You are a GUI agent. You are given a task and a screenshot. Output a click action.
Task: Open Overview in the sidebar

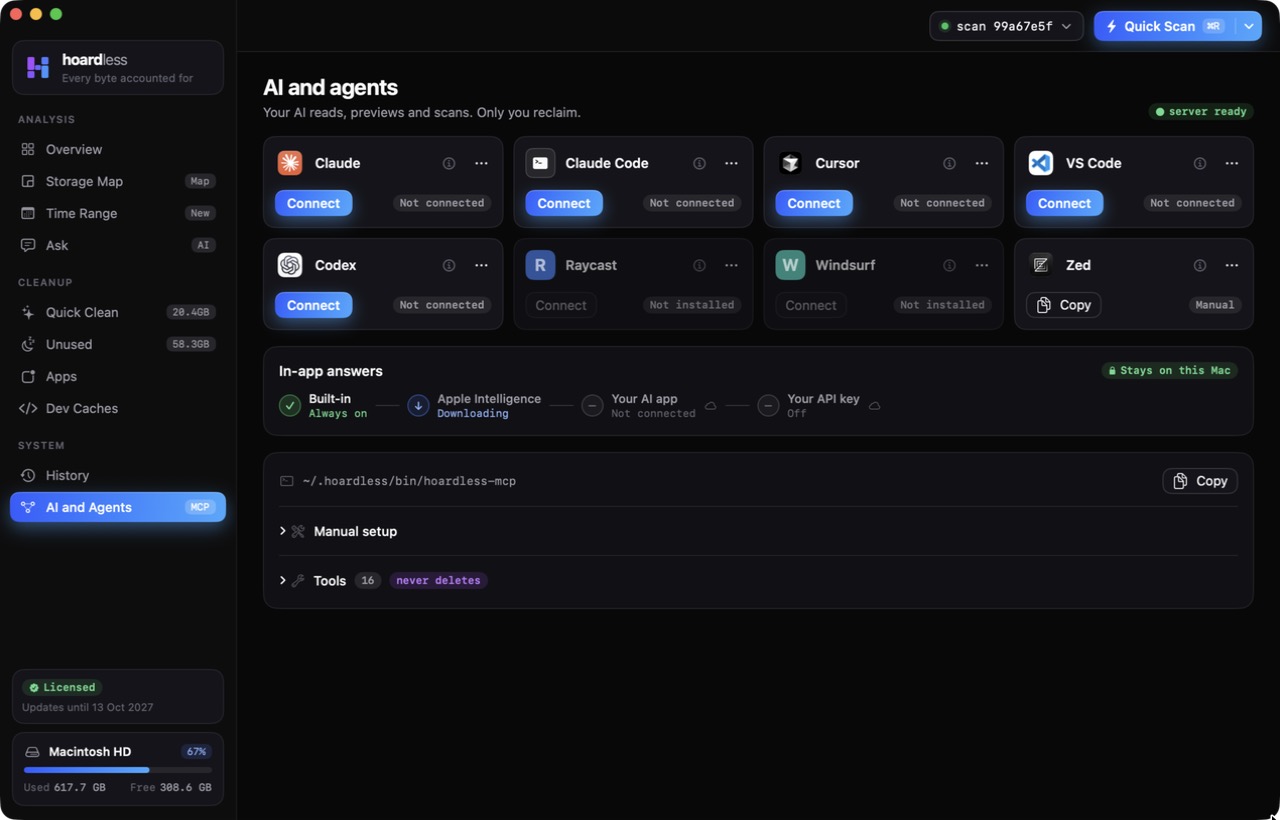pyautogui.click(x=118, y=149)
